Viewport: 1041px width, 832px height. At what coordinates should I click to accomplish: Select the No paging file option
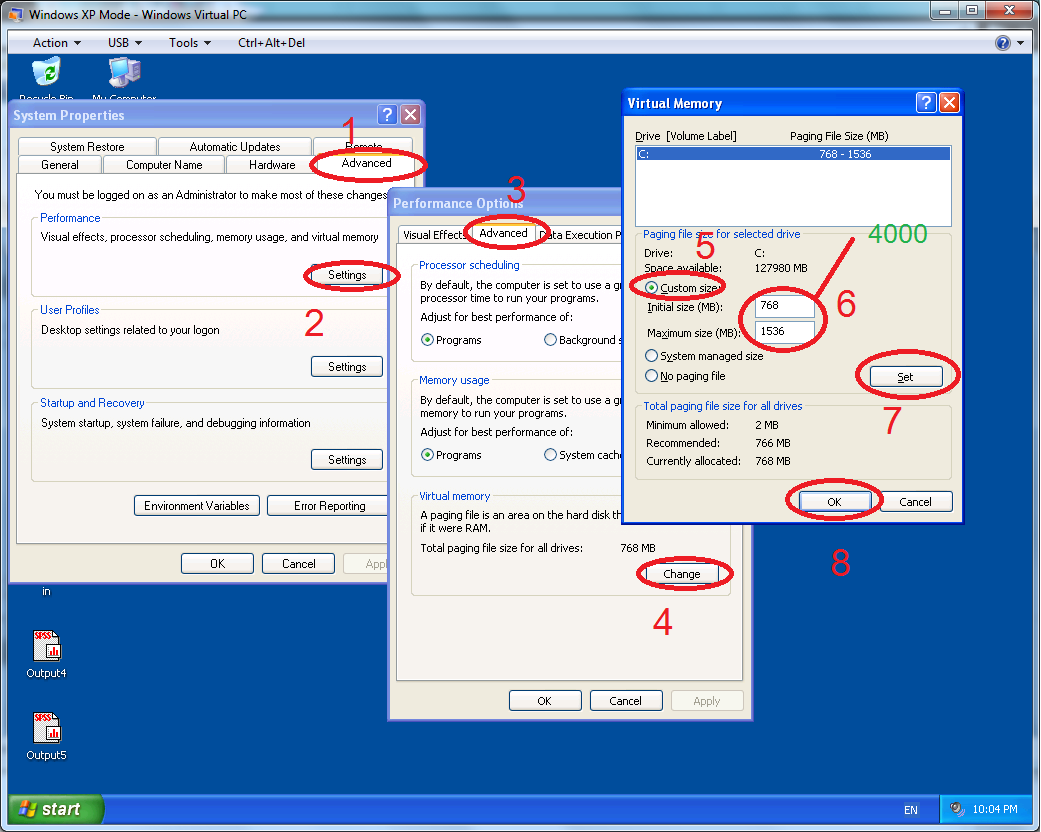pos(651,376)
